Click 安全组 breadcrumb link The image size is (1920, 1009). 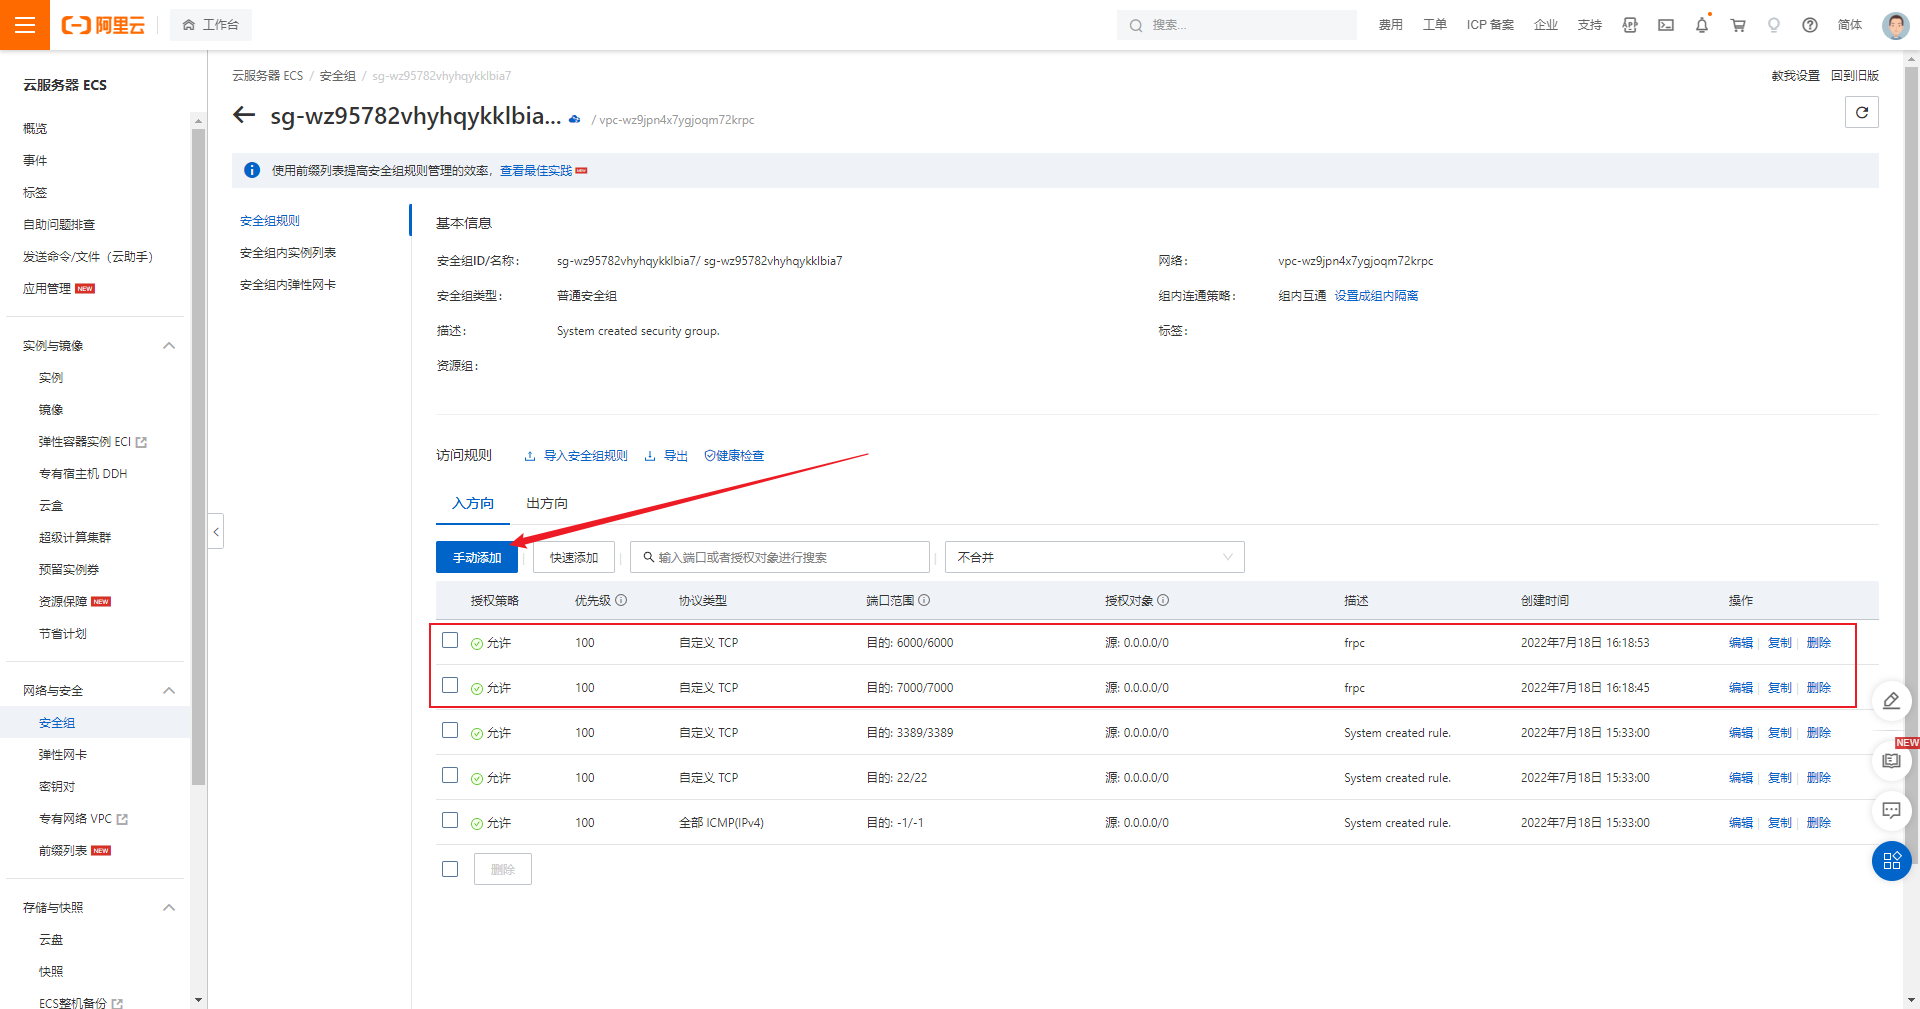[338, 76]
